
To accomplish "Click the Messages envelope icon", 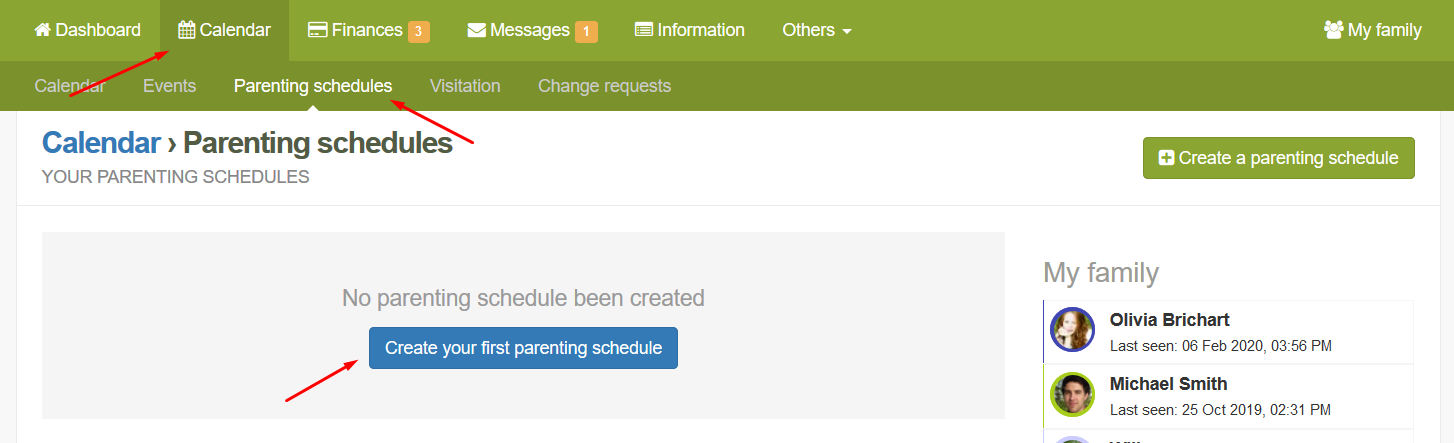I will [x=477, y=30].
